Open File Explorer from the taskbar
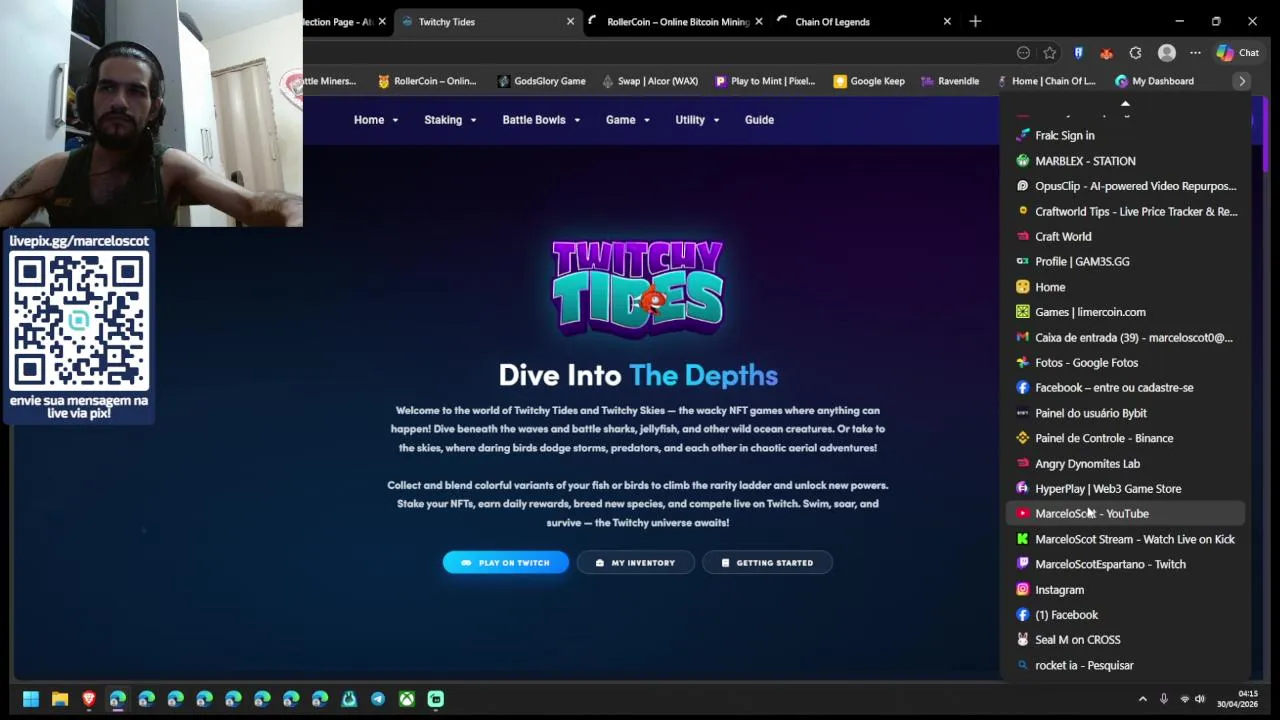The width and height of the screenshot is (1280, 720). [60, 699]
